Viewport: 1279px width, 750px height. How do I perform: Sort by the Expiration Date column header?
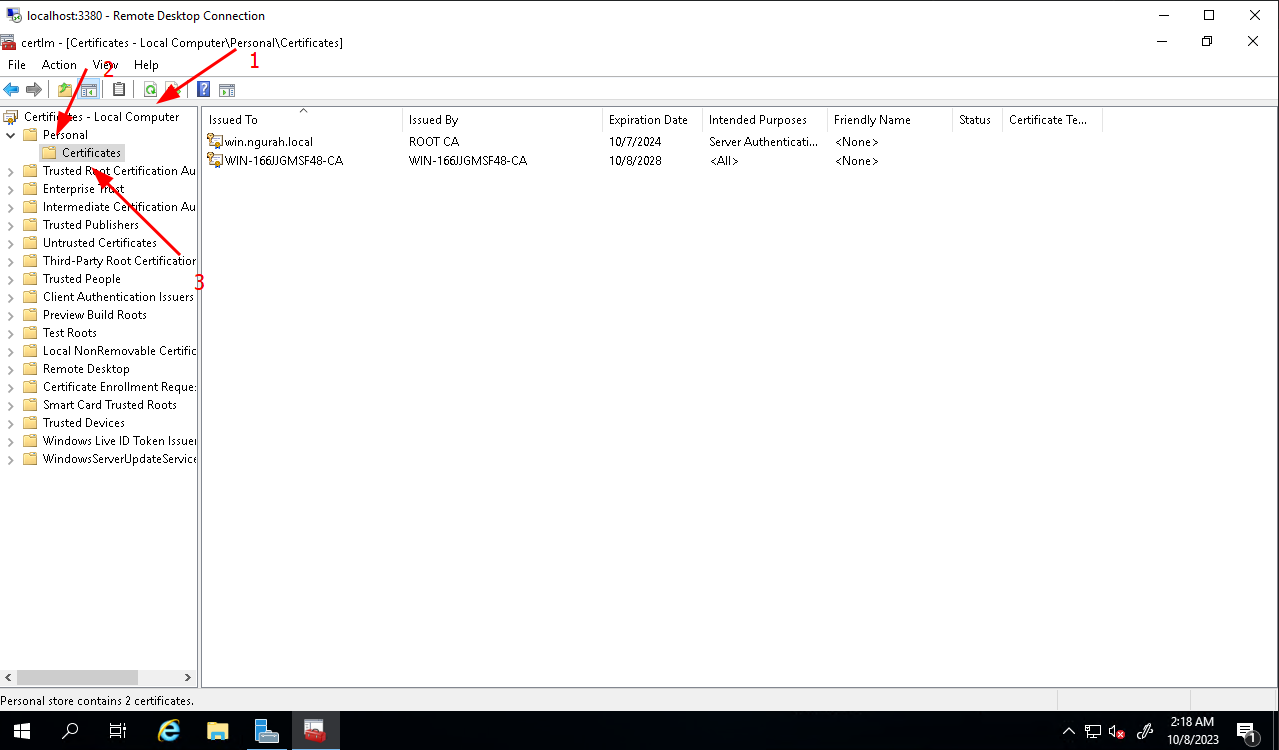pyautogui.click(x=648, y=120)
